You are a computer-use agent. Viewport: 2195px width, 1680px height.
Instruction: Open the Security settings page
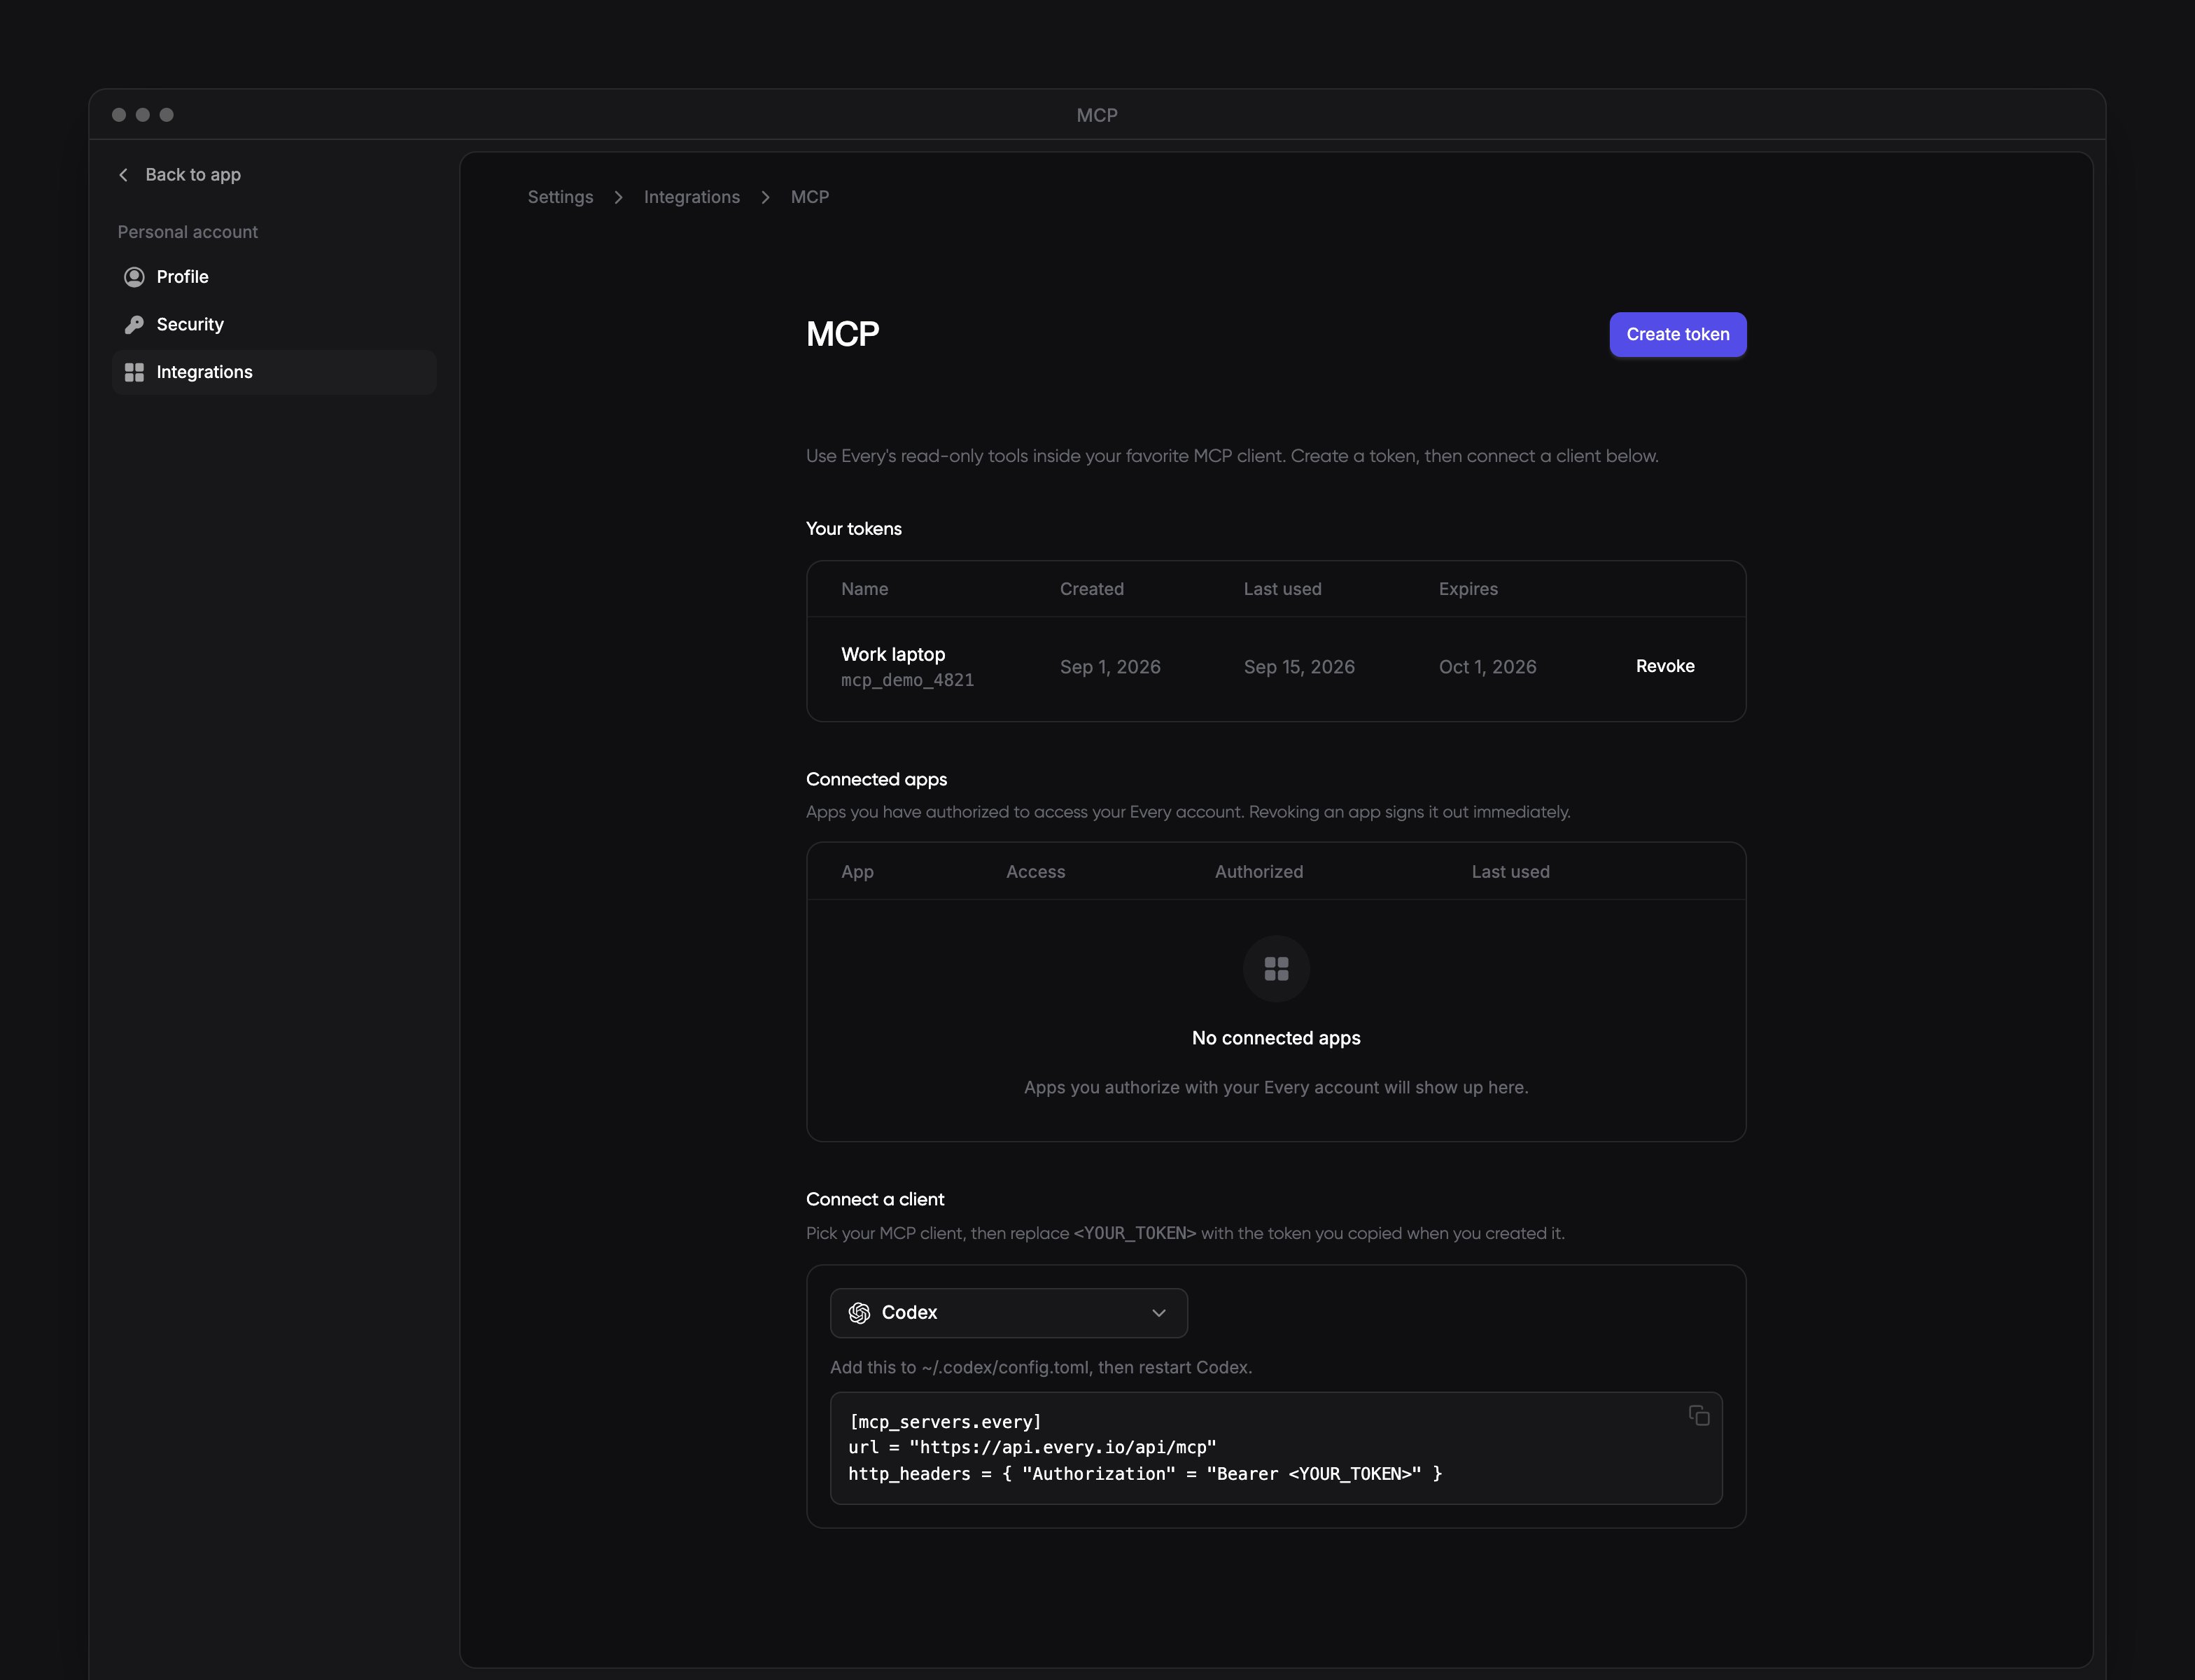pos(274,324)
